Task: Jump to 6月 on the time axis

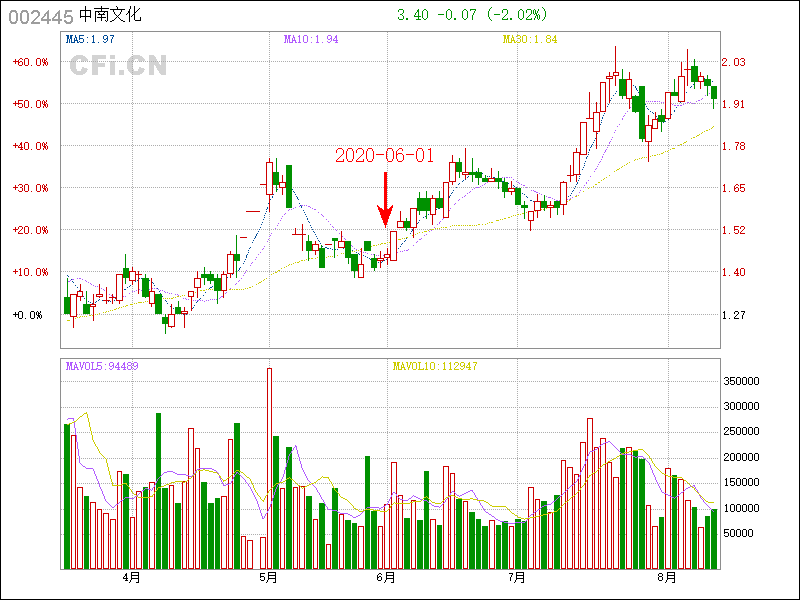Action: 386,578
